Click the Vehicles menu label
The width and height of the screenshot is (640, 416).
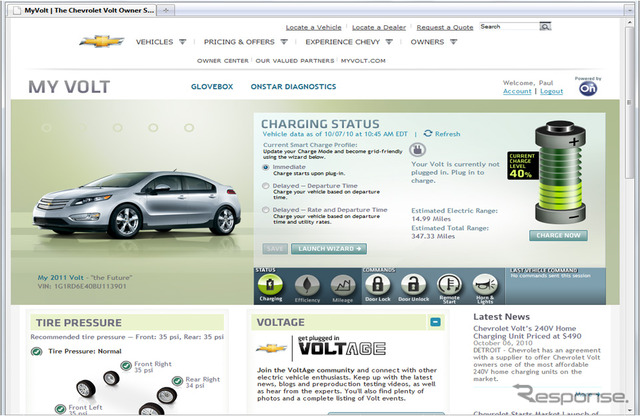[154, 42]
